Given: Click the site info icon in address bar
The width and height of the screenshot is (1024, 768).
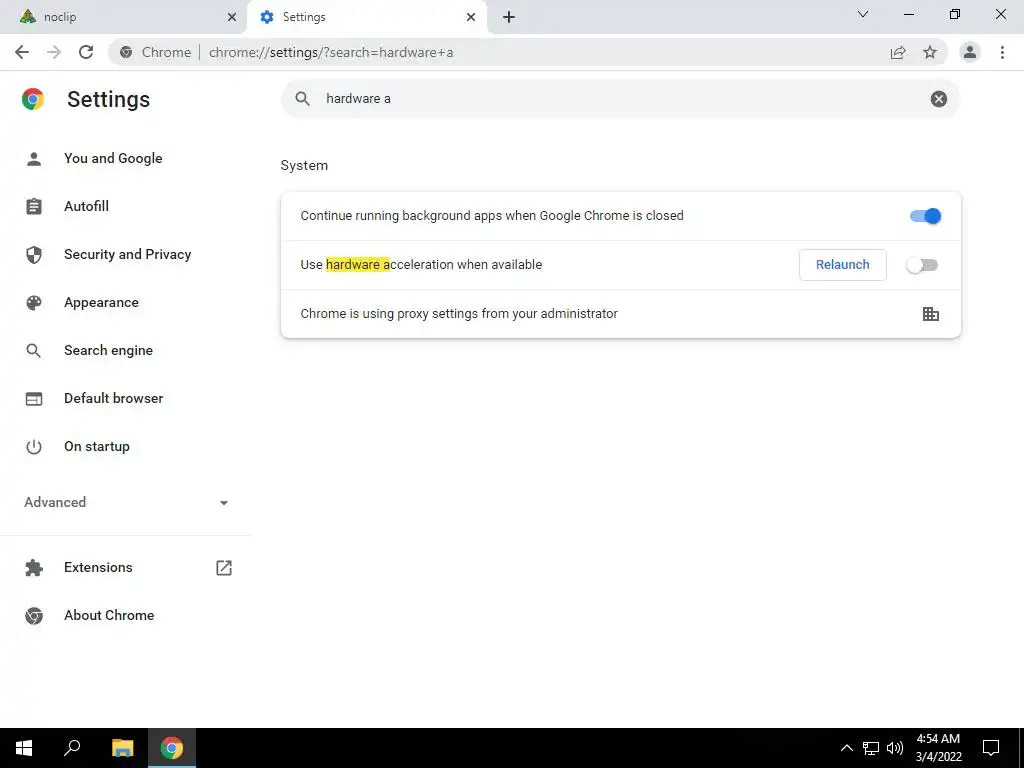Looking at the screenshot, I should [126, 52].
